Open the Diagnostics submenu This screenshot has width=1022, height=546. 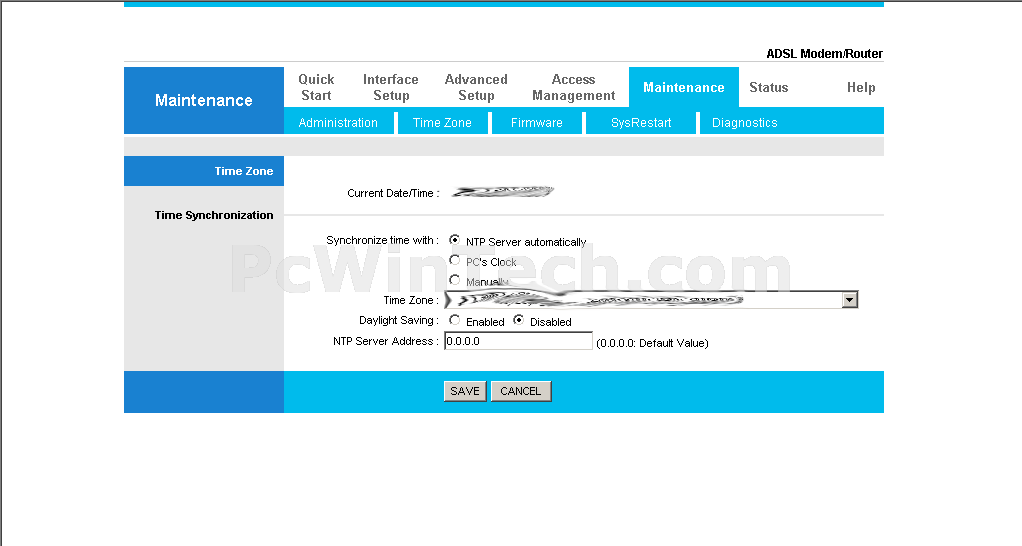744,122
